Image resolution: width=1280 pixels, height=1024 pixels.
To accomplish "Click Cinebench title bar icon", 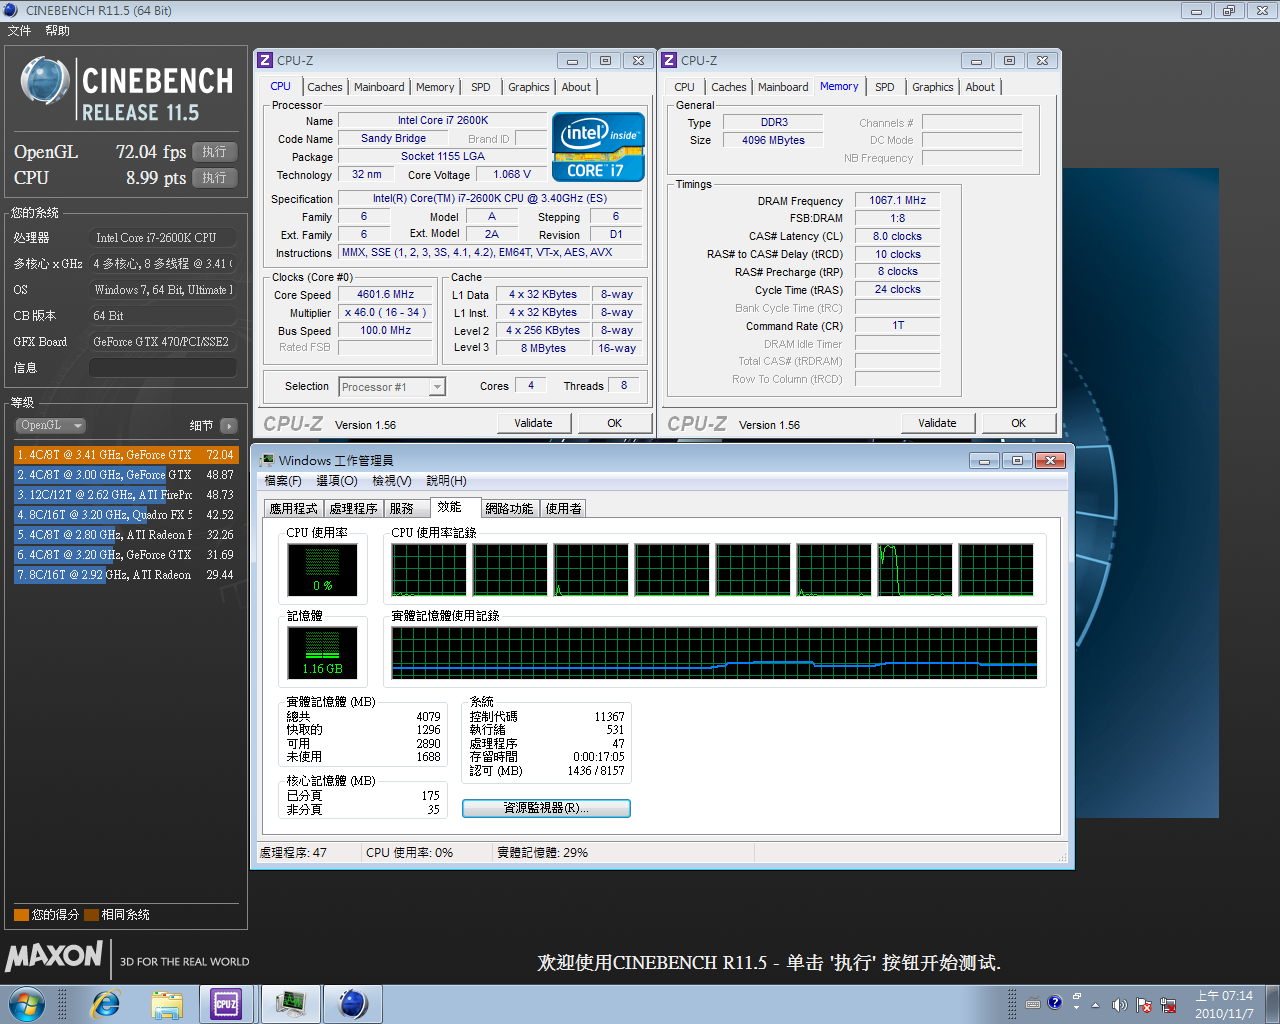I will 11,10.
